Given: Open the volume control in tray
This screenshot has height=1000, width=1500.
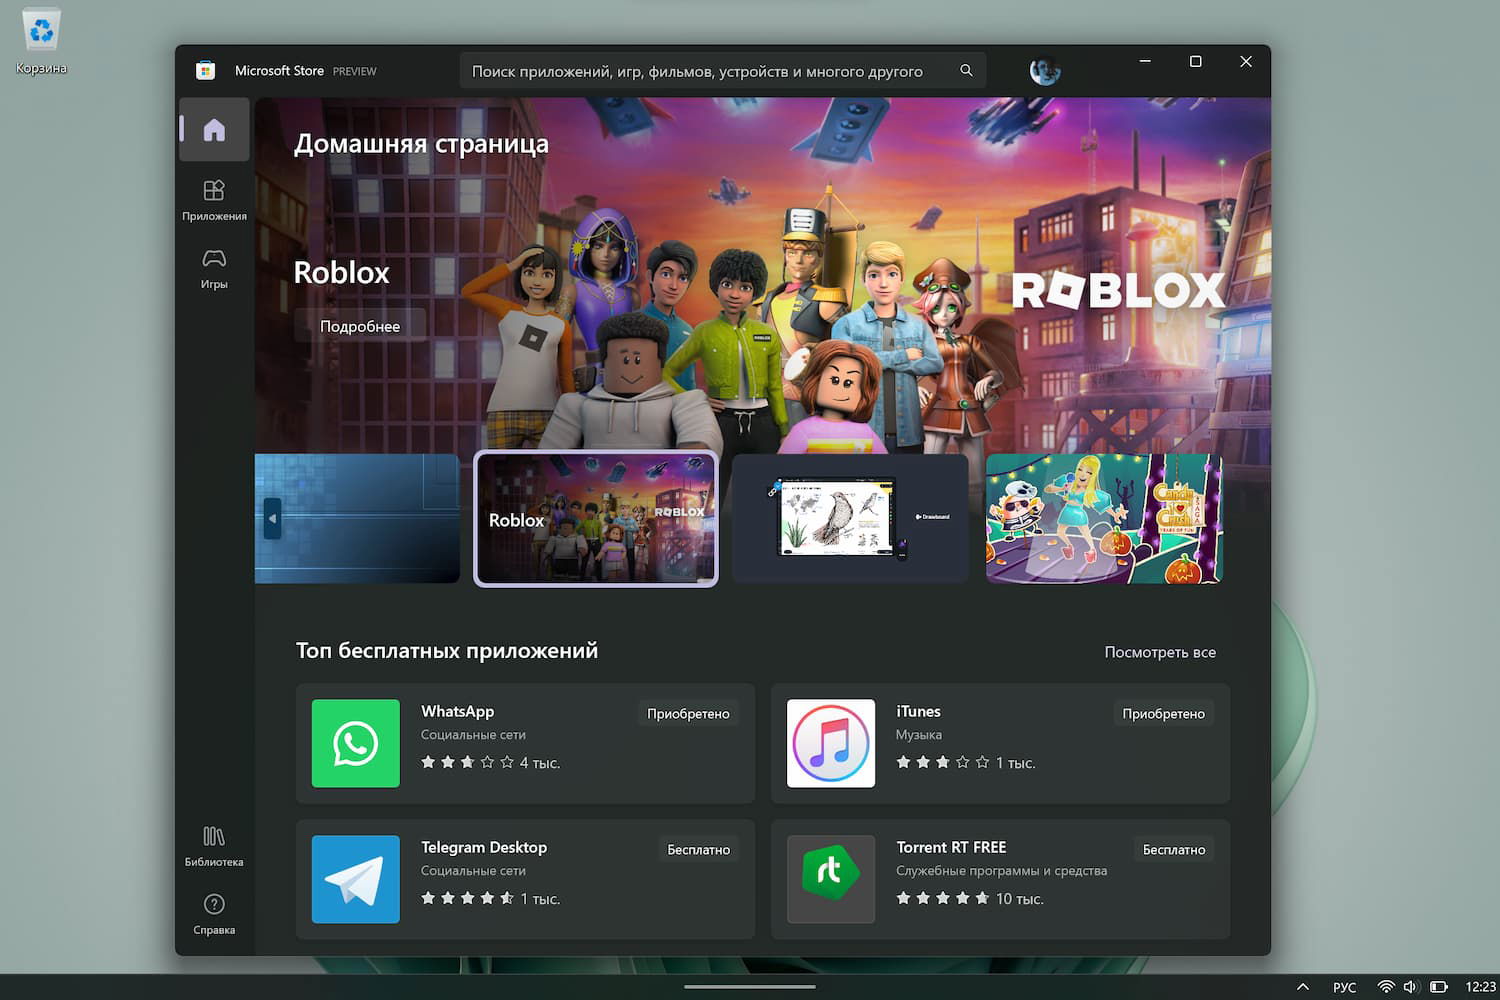Looking at the screenshot, I should click(x=1410, y=987).
